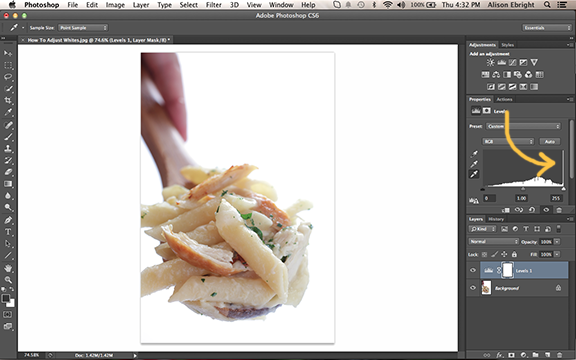
Task: Open the Filter menu
Action: pos(213,5)
